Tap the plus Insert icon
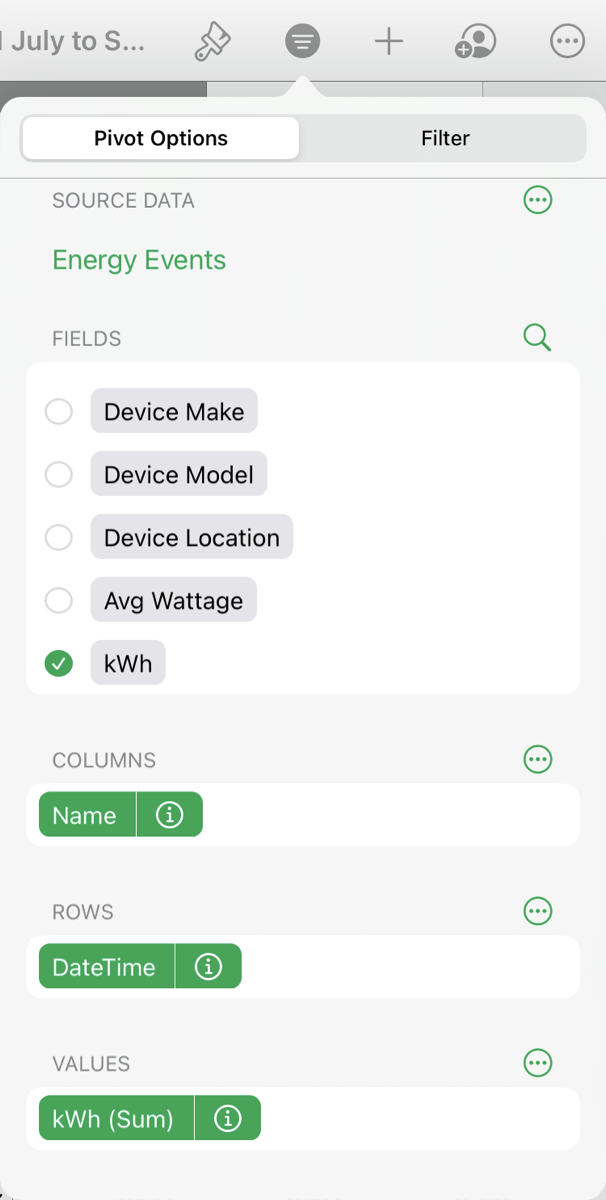The image size is (606, 1200). (388, 41)
